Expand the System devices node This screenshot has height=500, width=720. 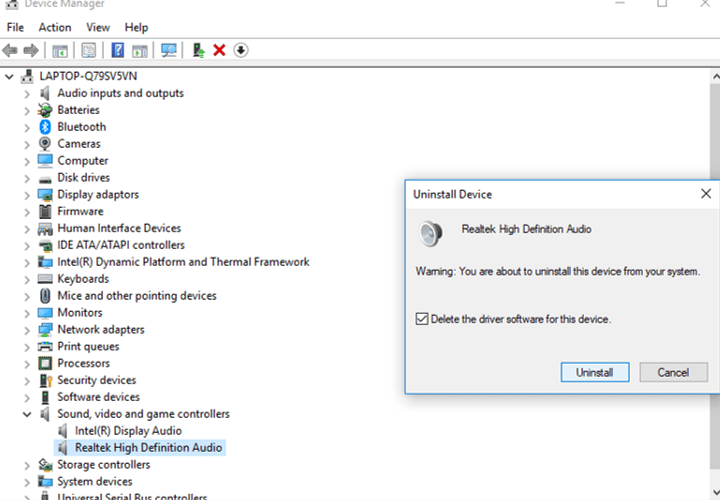27,482
